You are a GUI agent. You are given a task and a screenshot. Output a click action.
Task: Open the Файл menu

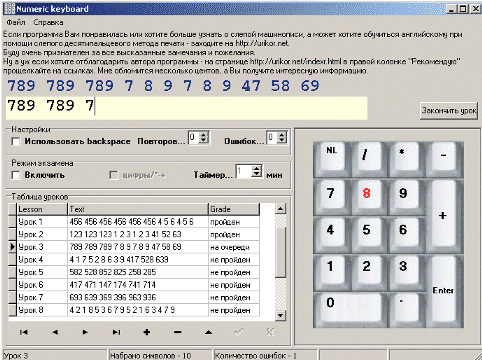click(16, 23)
